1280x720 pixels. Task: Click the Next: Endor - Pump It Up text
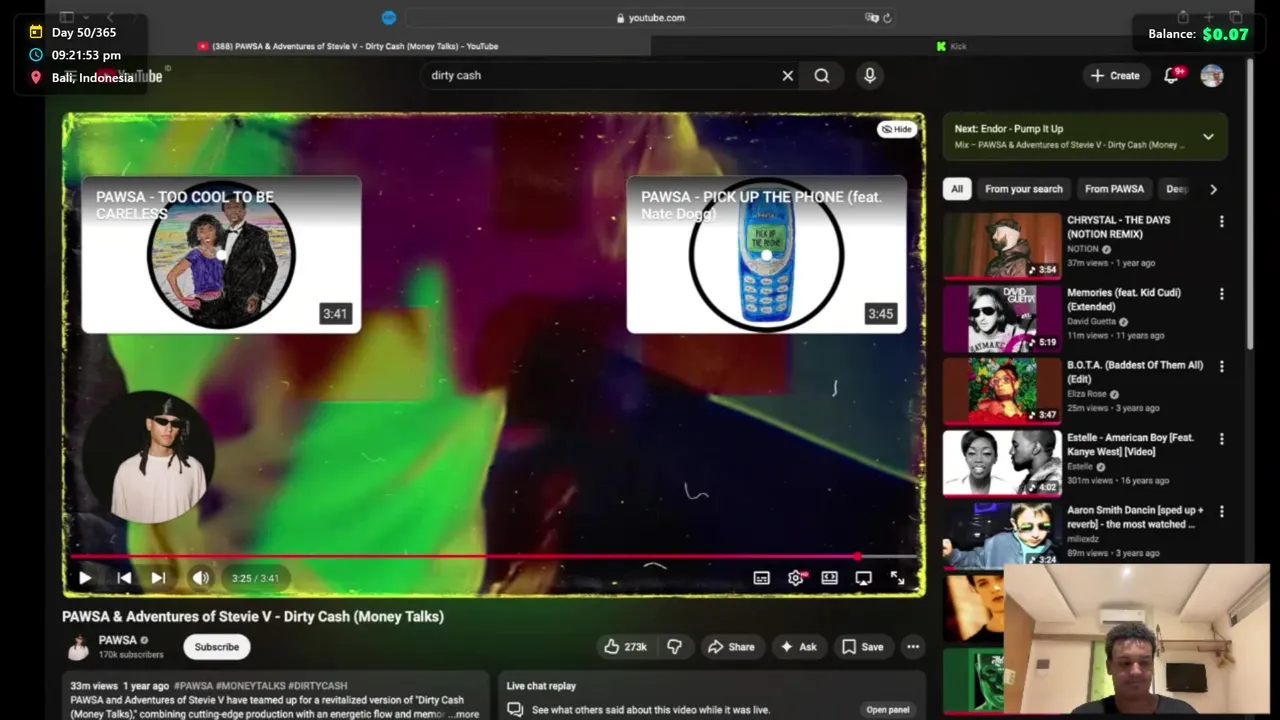[1009, 129]
